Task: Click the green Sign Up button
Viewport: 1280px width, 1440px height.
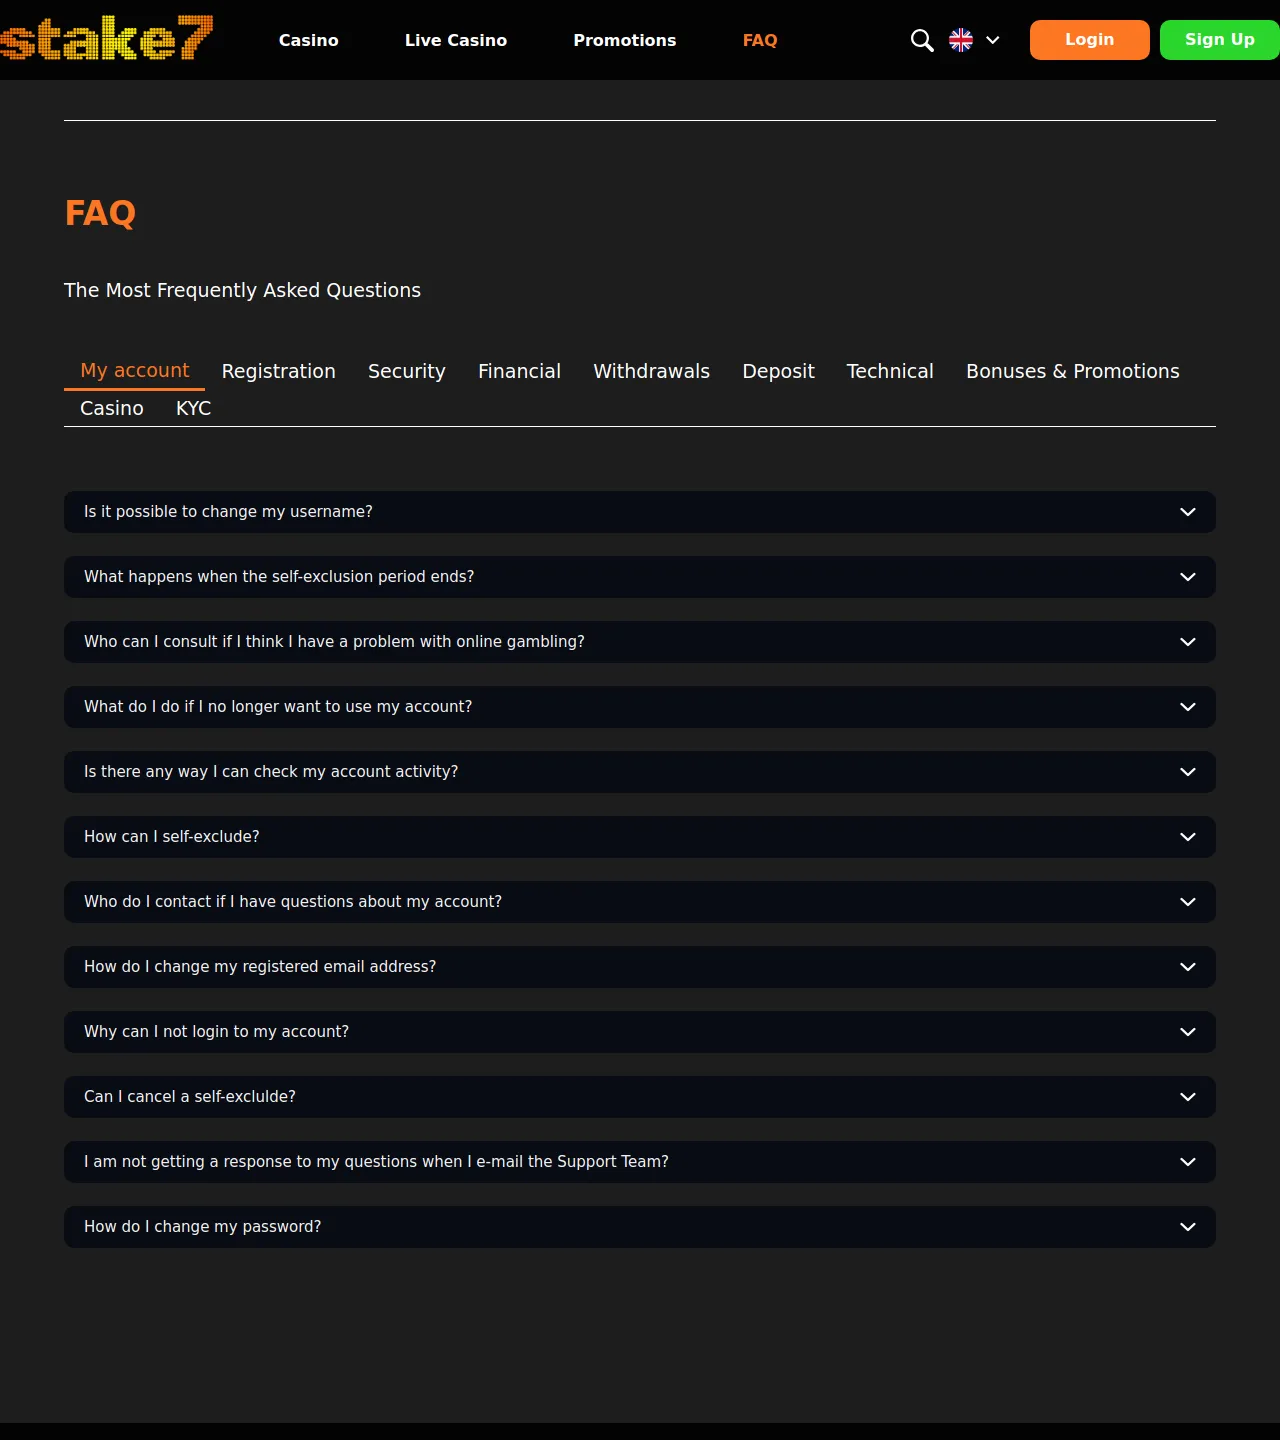Action: (1220, 40)
